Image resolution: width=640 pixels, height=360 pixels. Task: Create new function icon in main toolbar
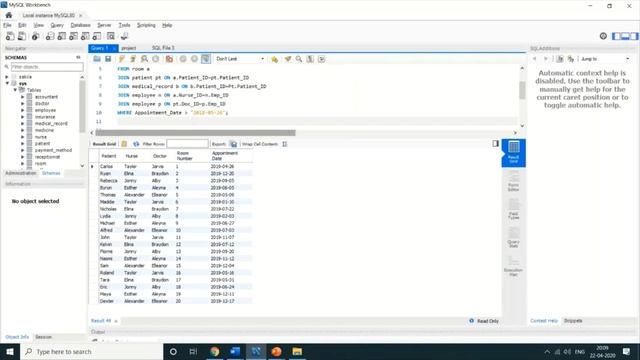(97, 36)
